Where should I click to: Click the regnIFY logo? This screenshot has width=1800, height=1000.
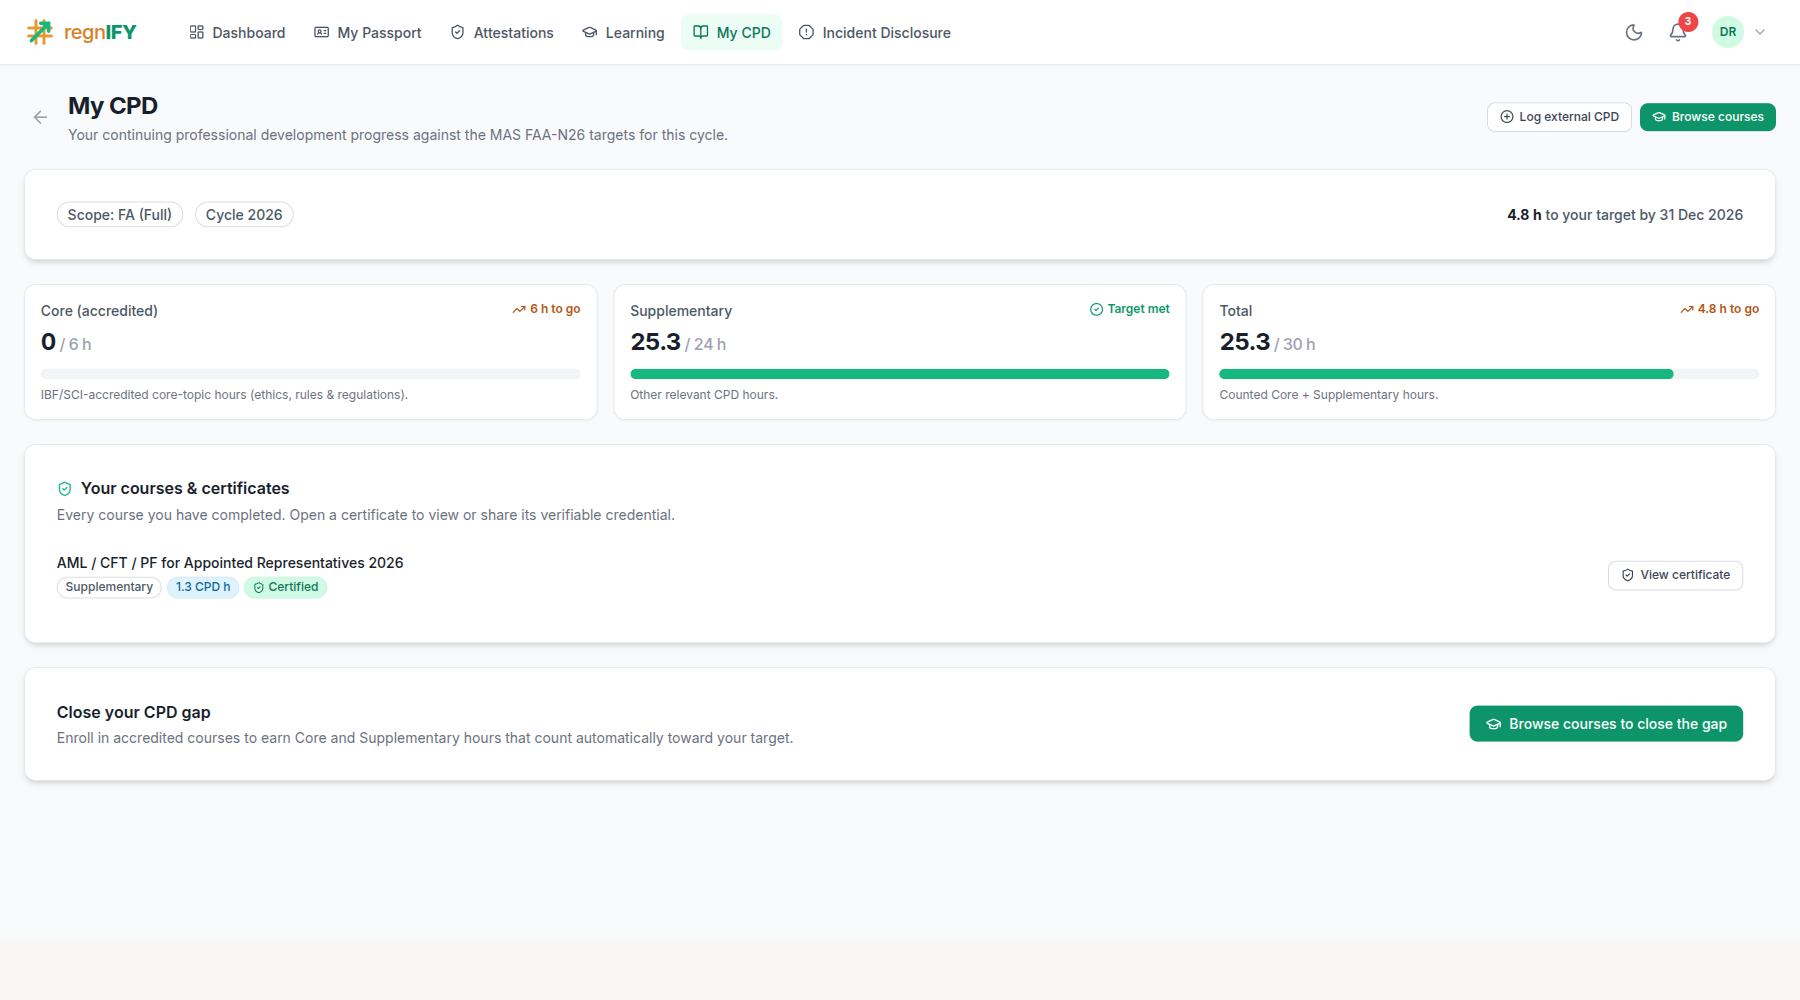point(82,32)
